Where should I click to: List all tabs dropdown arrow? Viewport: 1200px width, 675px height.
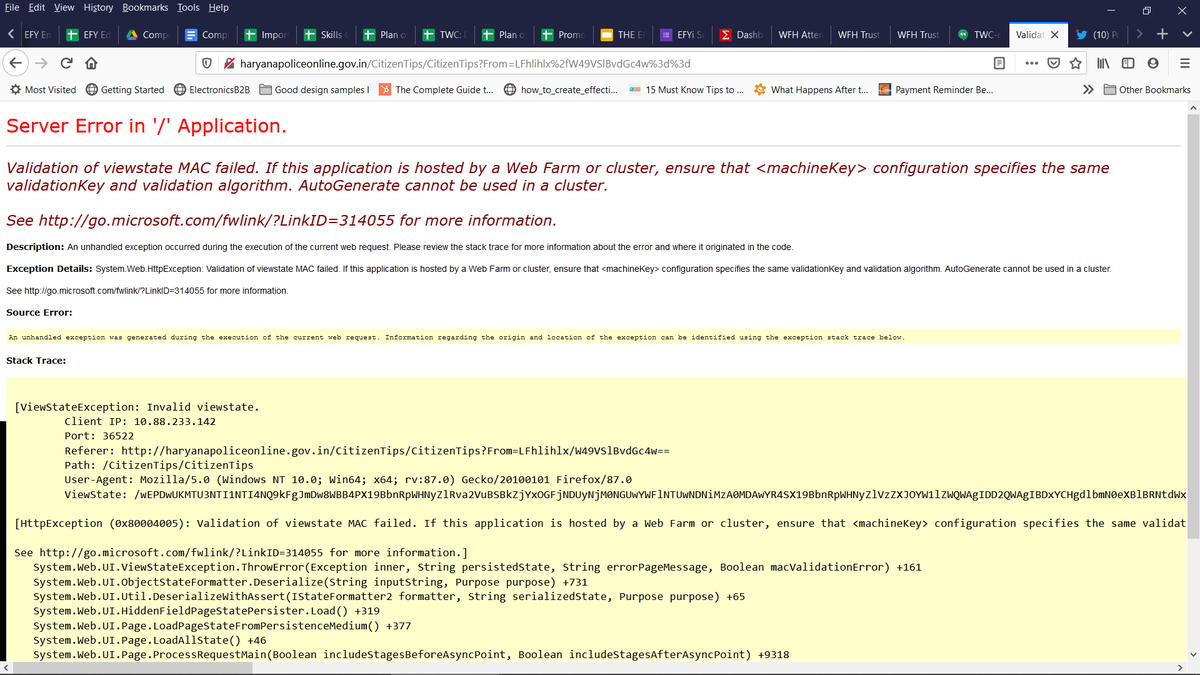click(x=1186, y=34)
